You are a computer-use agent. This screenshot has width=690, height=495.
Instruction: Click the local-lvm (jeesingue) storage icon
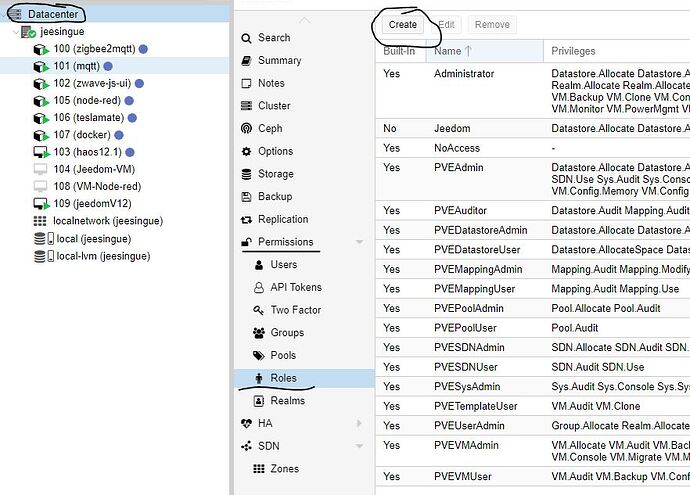pyautogui.click(x=44, y=256)
